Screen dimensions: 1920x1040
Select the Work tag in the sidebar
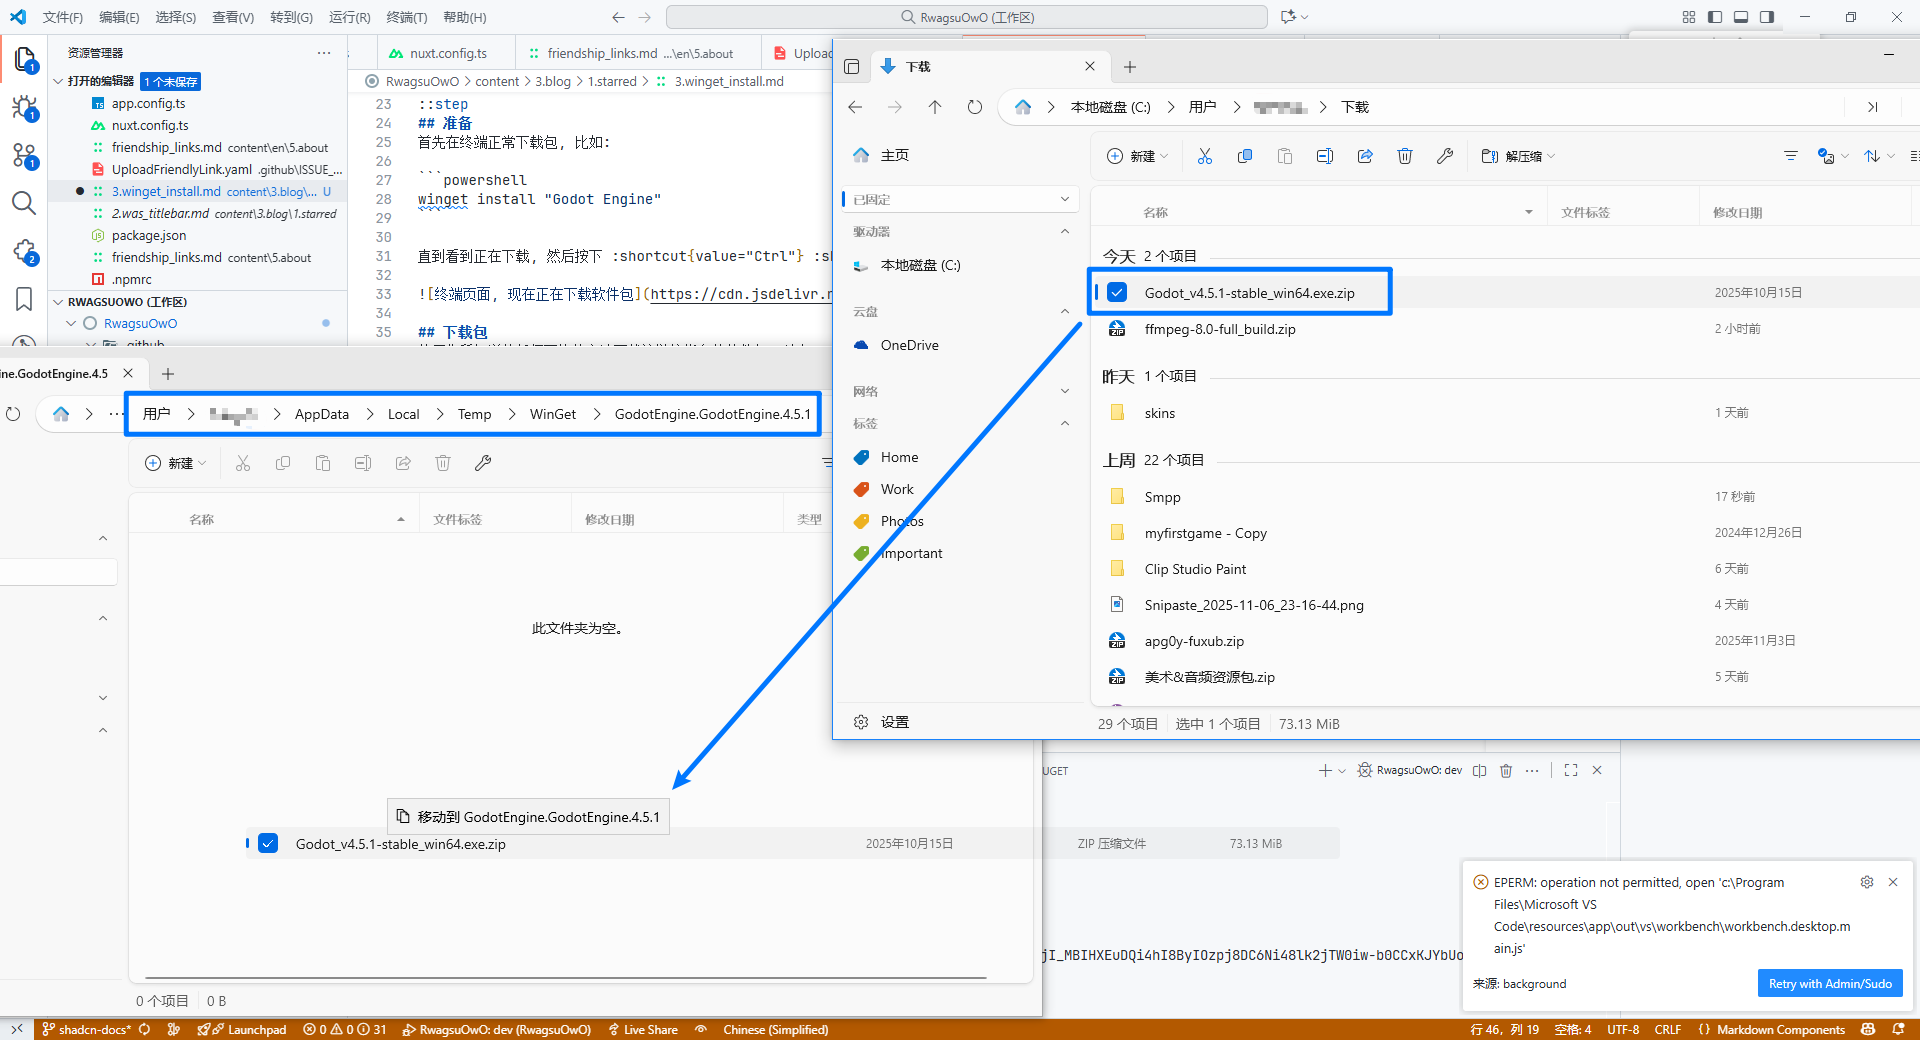897,489
